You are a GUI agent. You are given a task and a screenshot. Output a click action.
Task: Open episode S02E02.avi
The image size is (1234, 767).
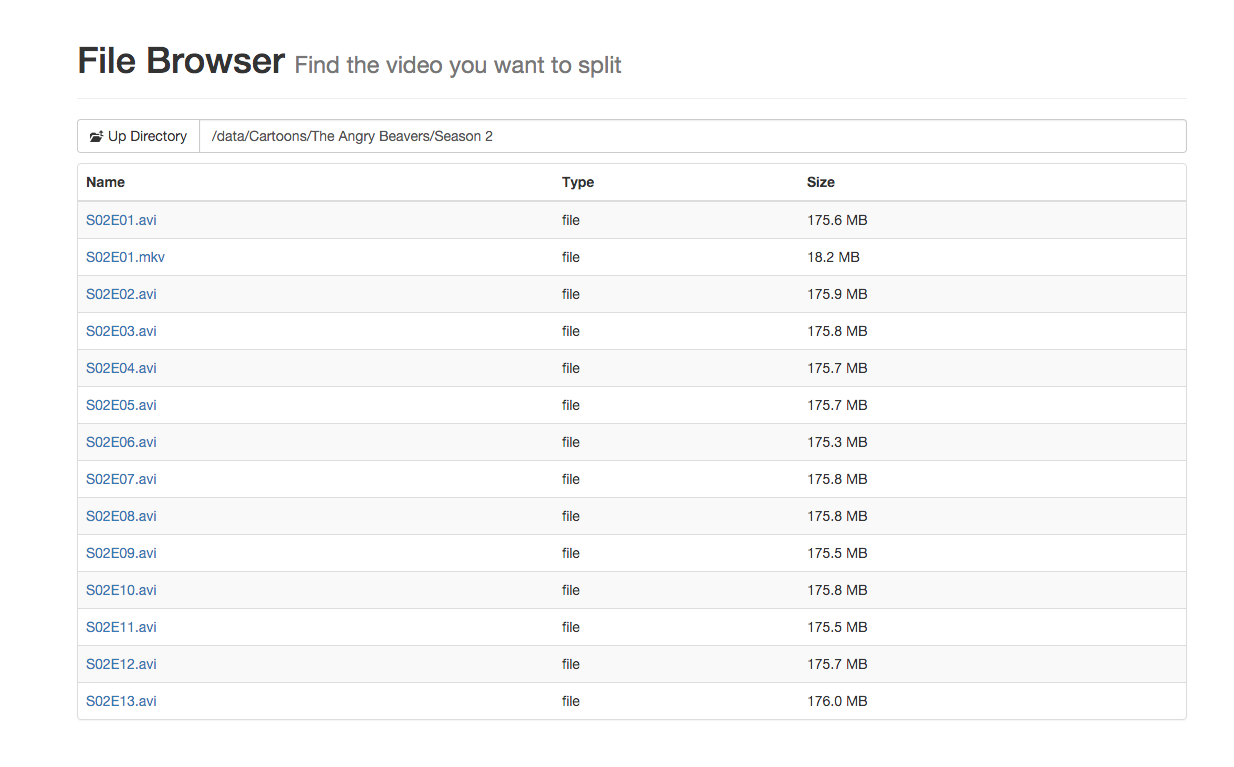click(x=121, y=294)
